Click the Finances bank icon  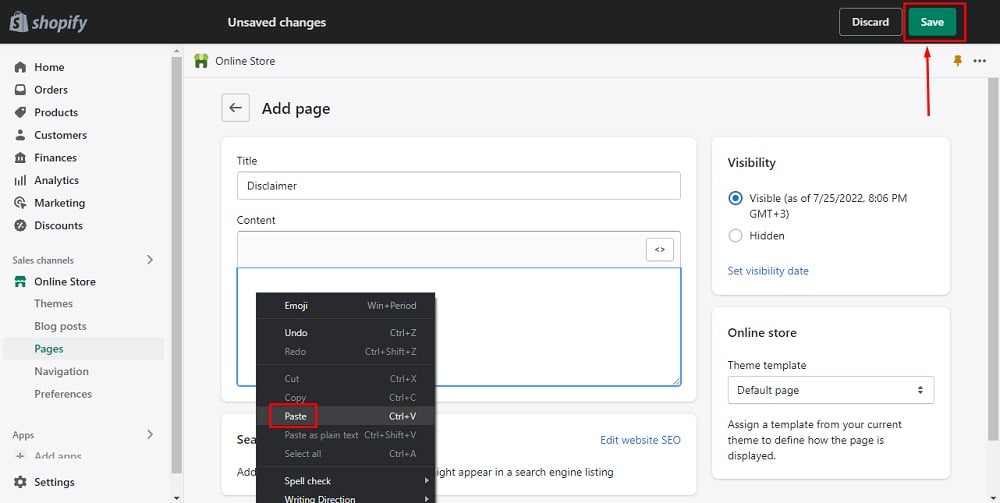coord(20,157)
